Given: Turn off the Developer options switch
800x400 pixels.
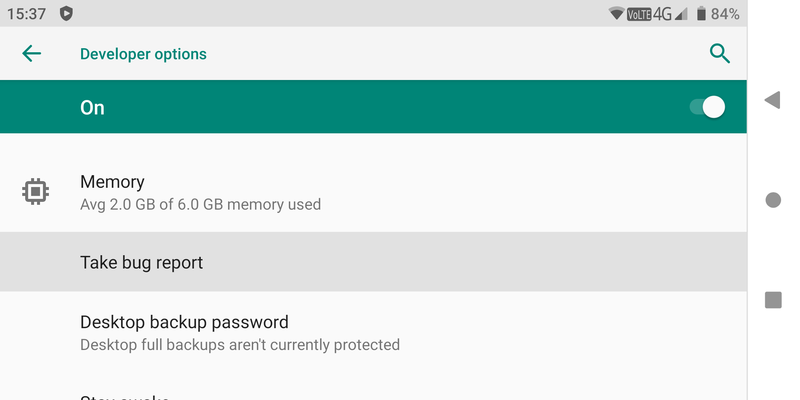Looking at the screenshot, I should pos(707,107).
